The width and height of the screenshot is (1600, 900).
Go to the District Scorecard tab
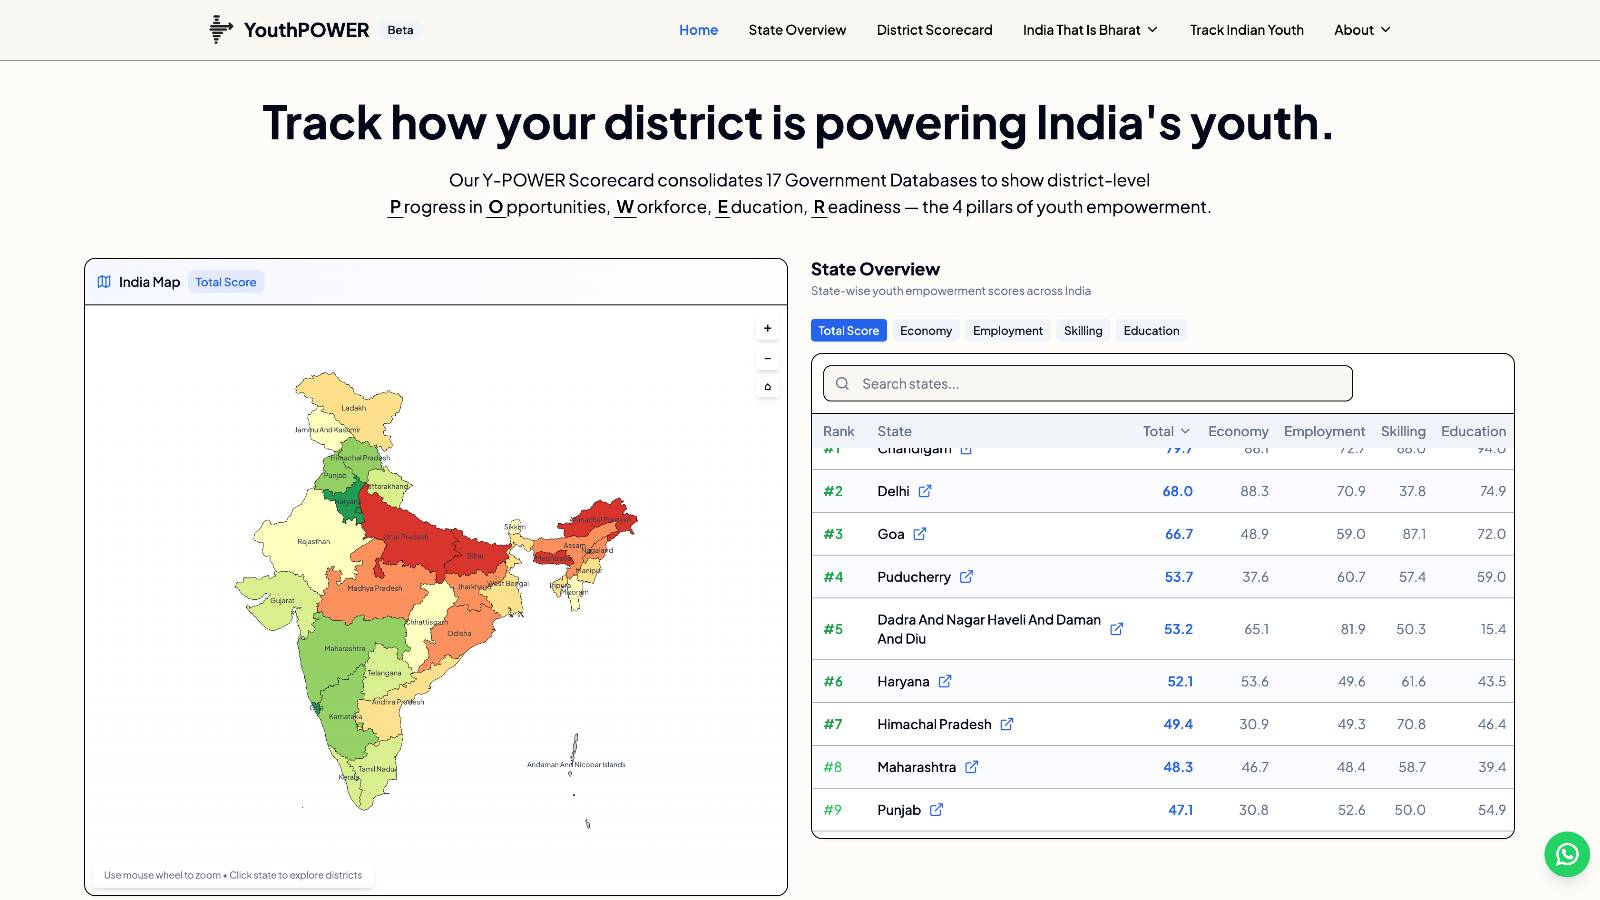coord(933,30)
